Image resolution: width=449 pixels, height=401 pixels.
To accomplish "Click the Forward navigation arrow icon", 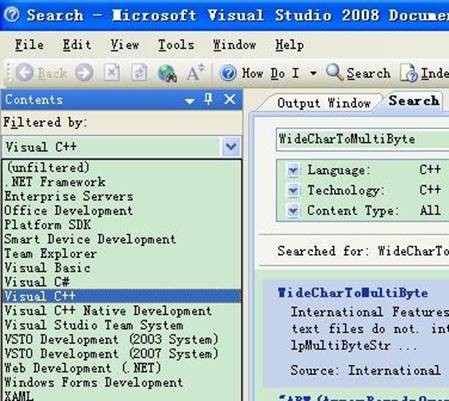I will click(x=84, y=72).
